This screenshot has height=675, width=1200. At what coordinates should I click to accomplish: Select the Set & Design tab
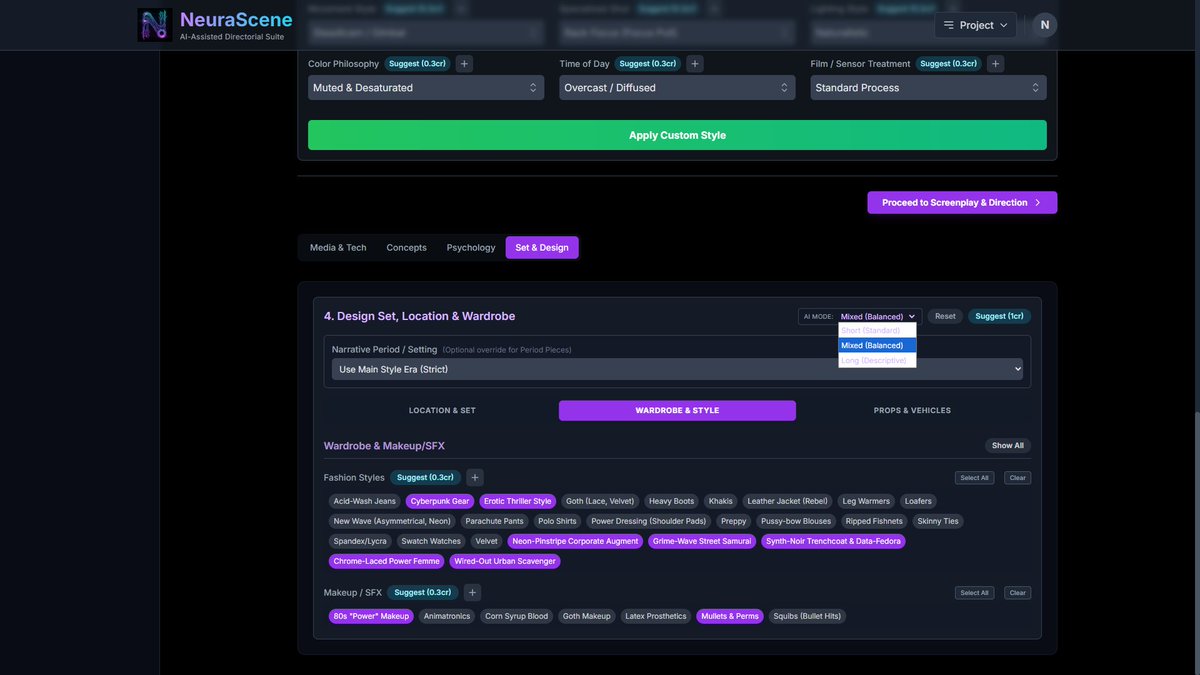click(x=542, y=248)
